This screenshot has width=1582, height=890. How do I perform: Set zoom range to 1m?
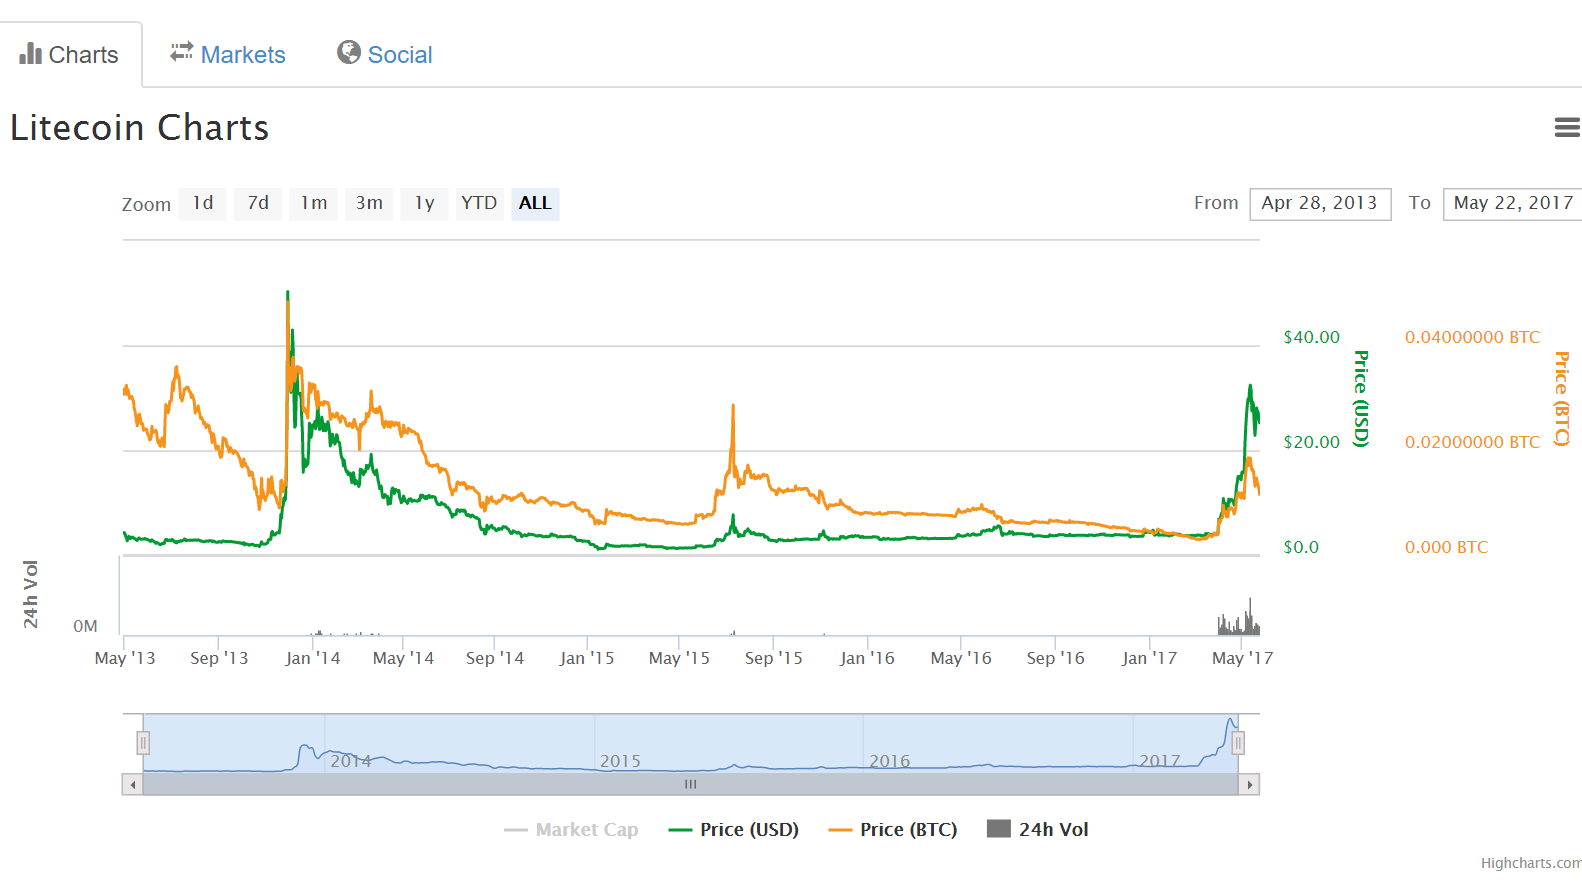(314, 203)
